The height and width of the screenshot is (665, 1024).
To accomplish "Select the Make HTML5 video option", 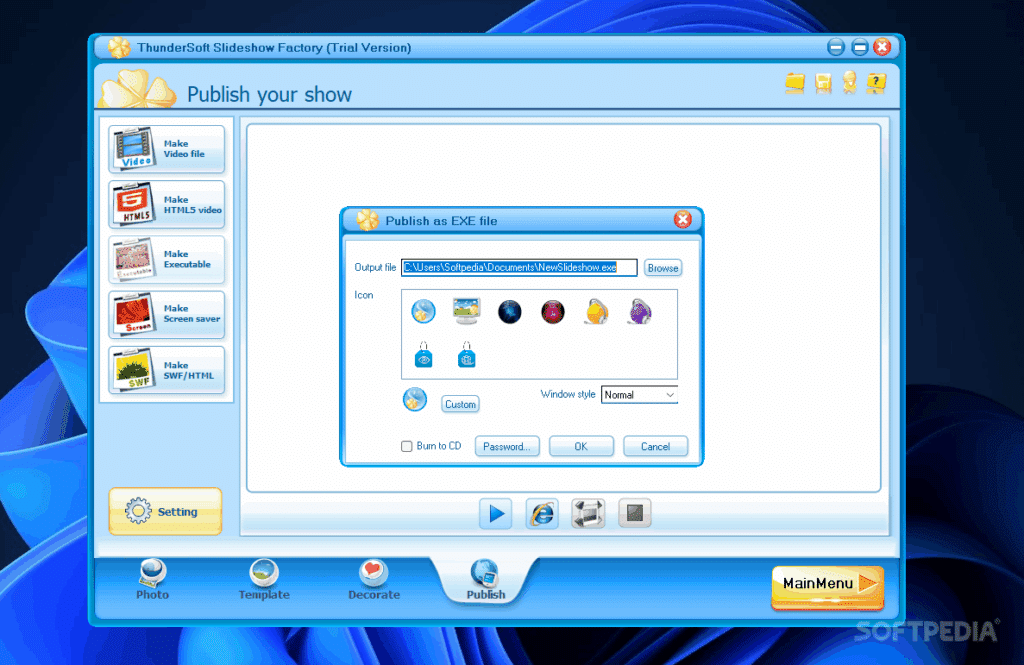I will [166, 204].
